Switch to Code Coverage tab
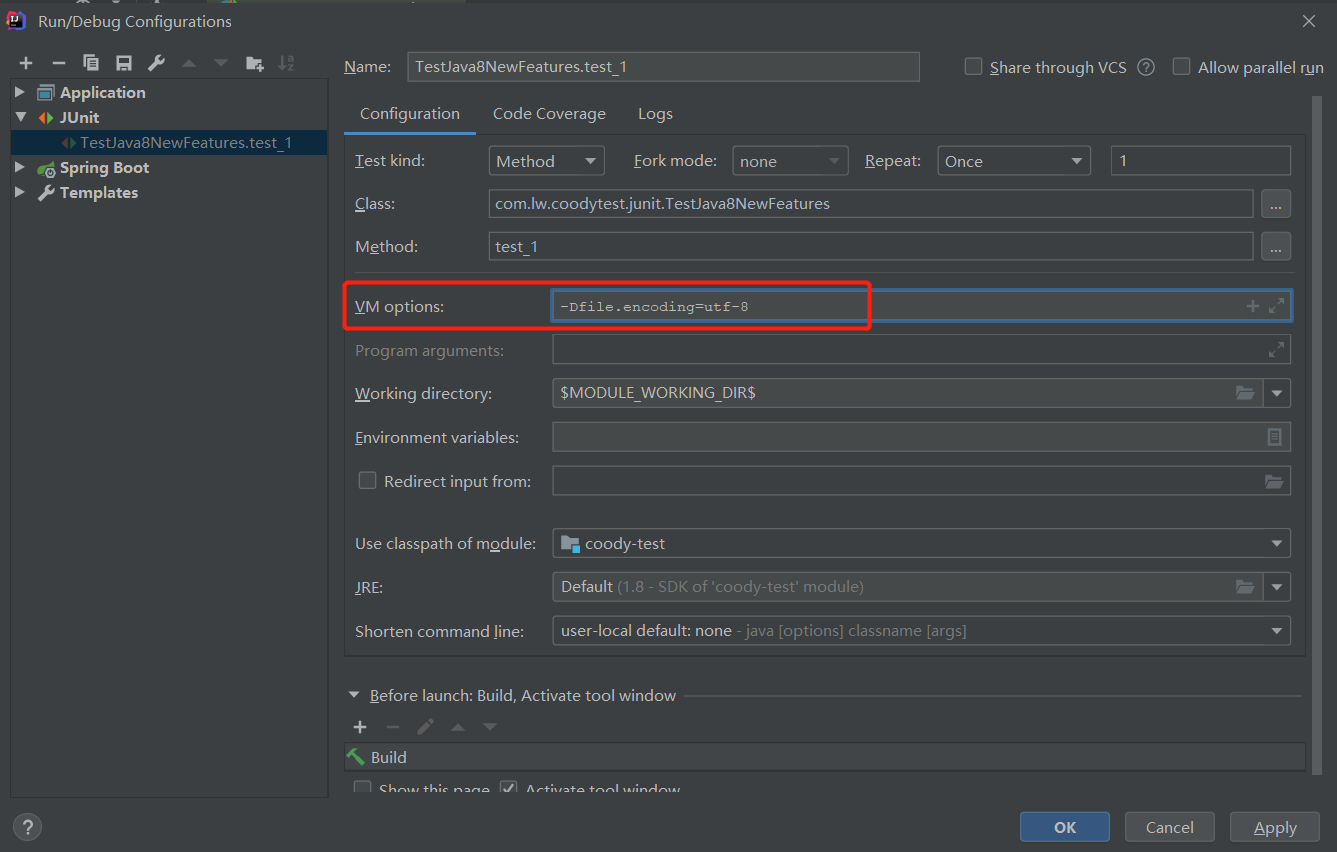This screenshot has width=1337, height=852. click(x=549, y=114)
